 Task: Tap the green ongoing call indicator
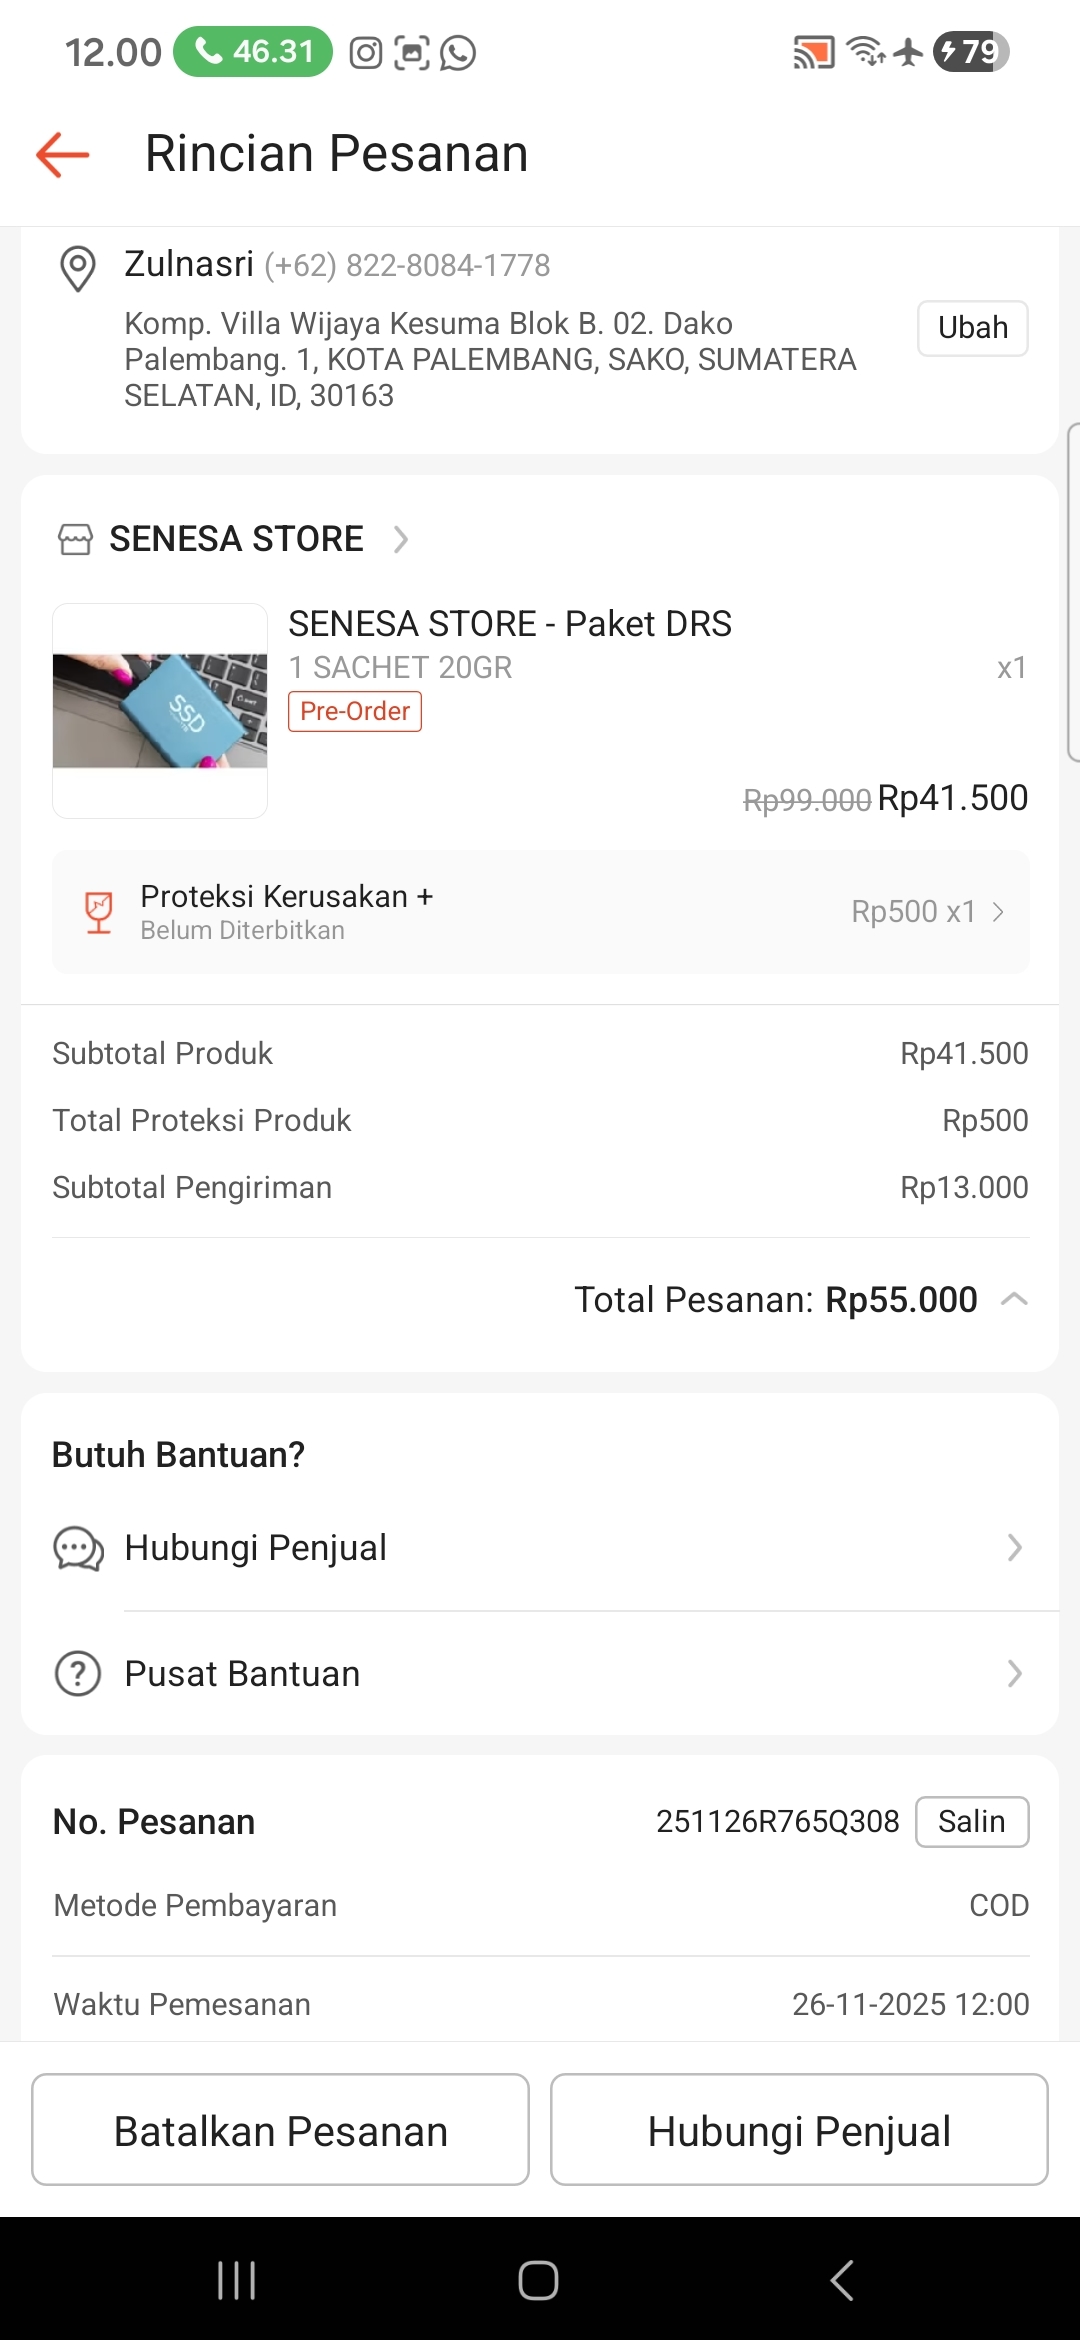pos(253,52)
